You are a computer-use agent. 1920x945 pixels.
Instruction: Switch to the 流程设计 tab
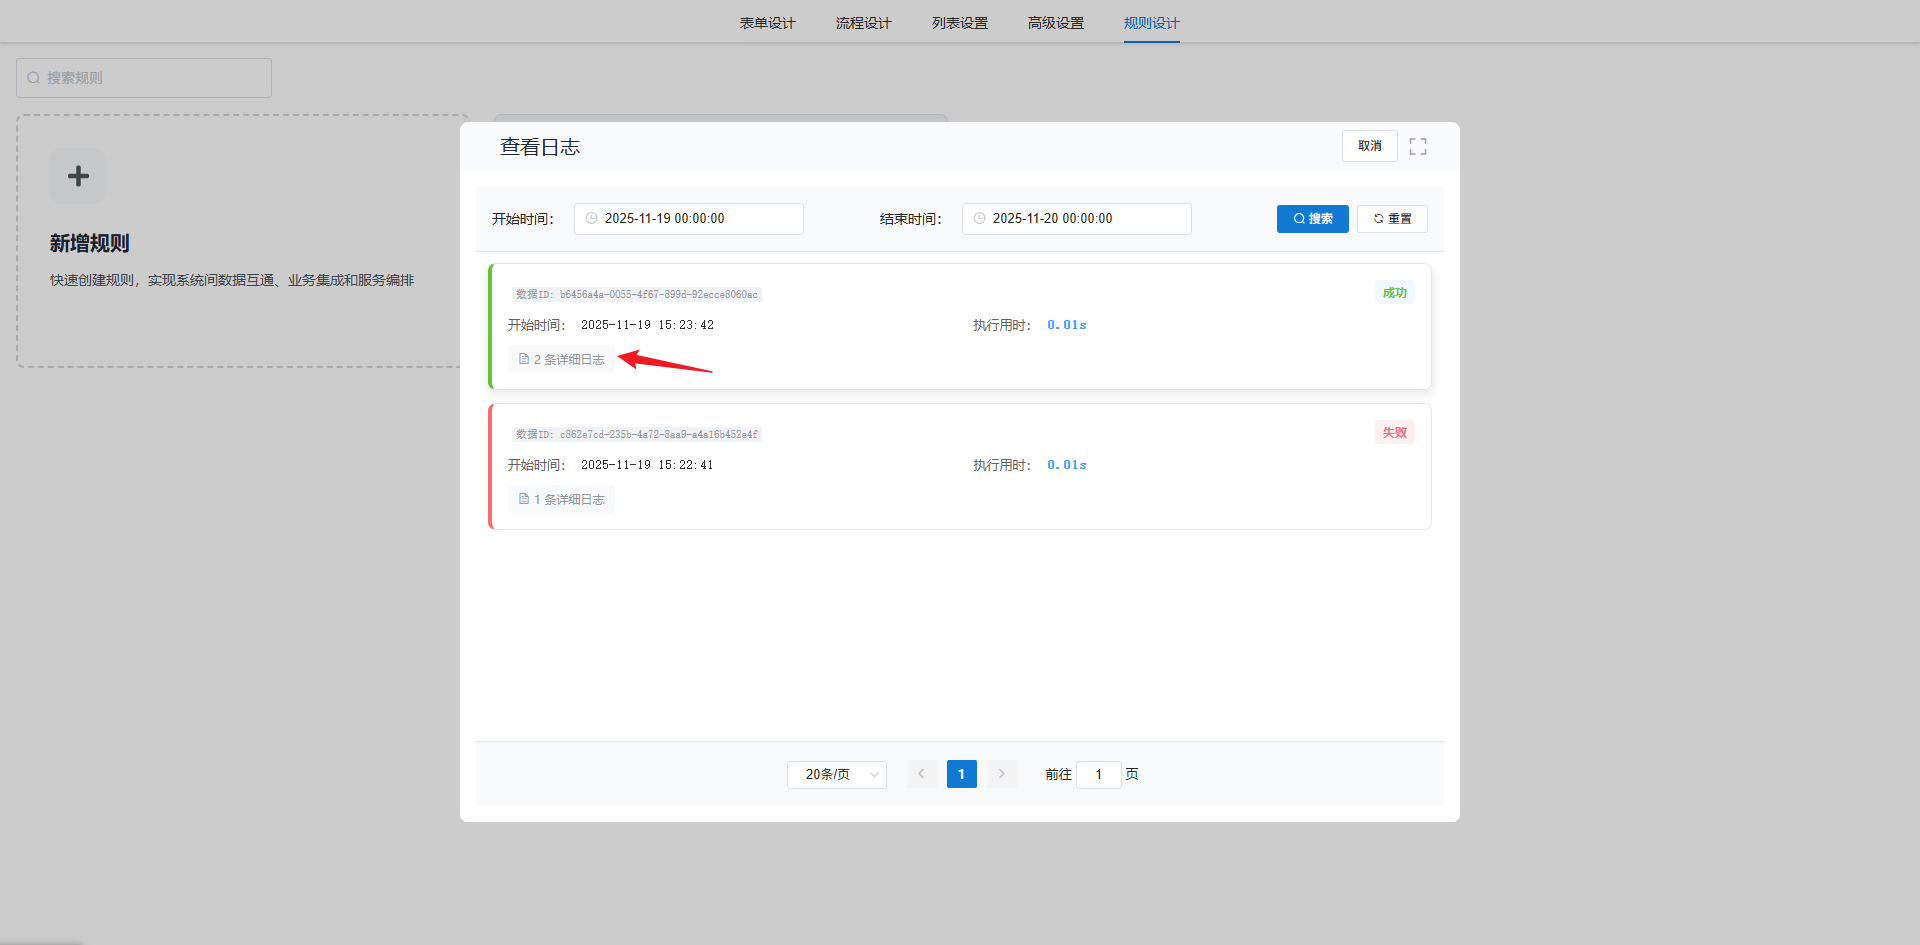pos(863,23)
